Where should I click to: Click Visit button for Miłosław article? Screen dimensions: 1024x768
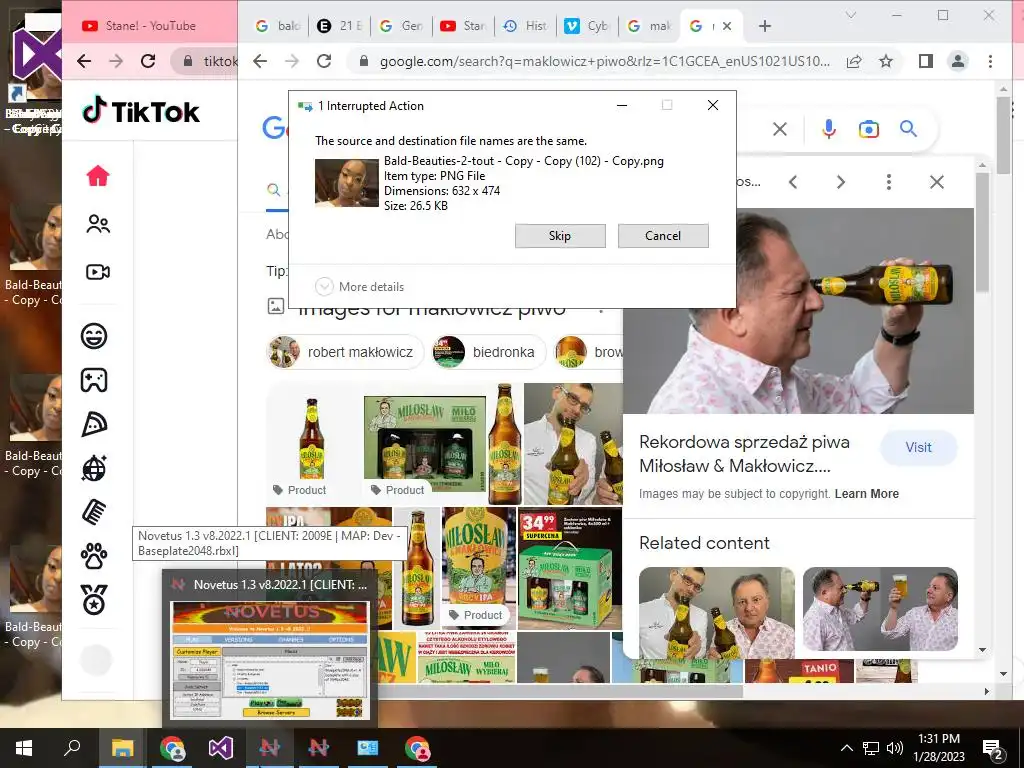(918, 447)
